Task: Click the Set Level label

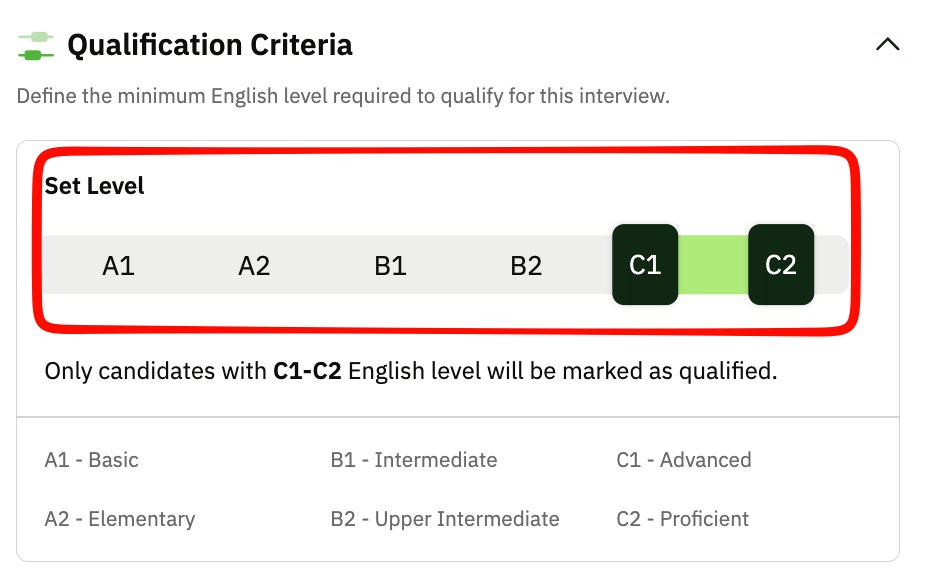Action: tap(94, 186)
